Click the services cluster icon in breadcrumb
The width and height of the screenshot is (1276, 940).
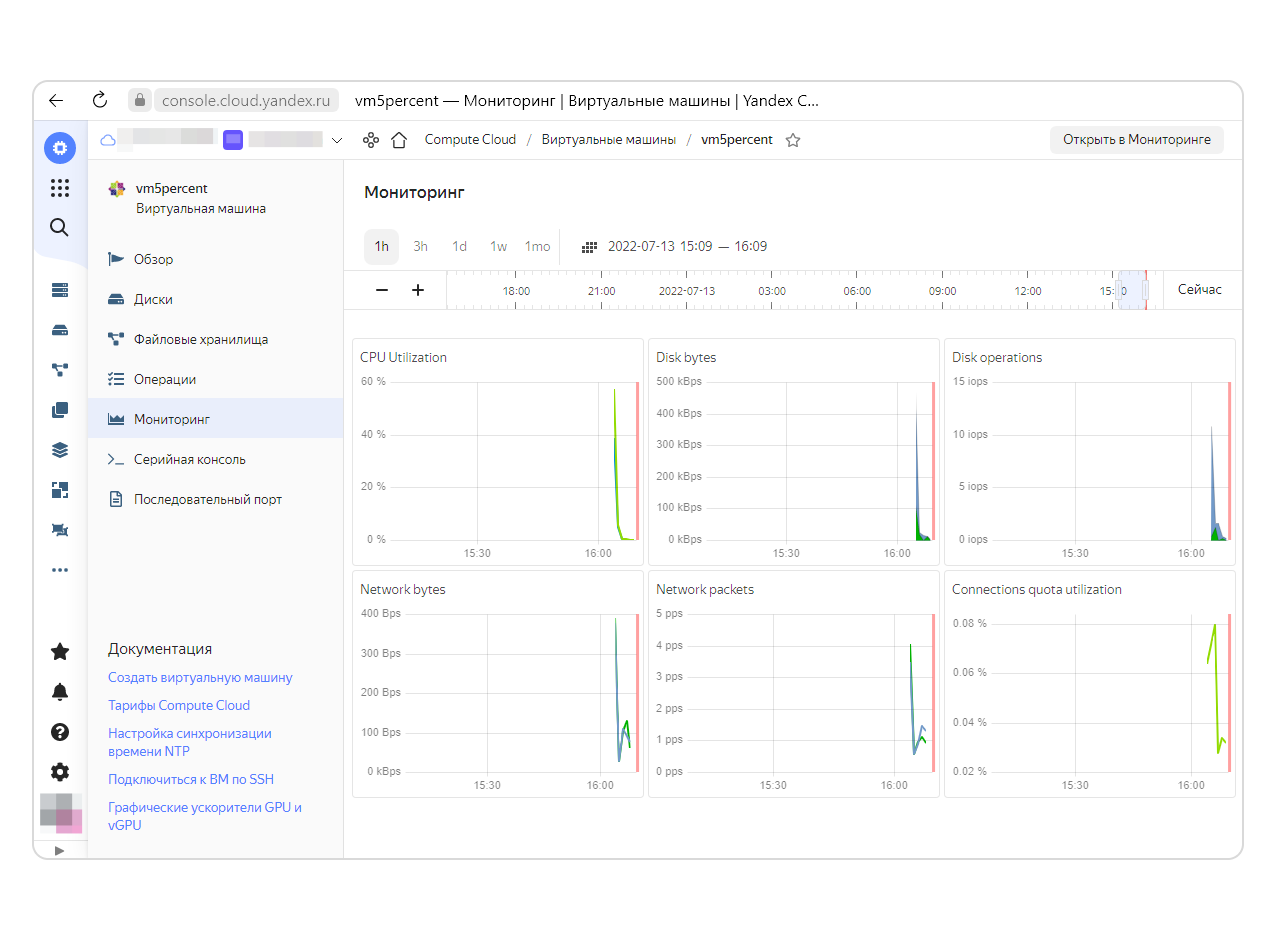click(x=371, y=140)
